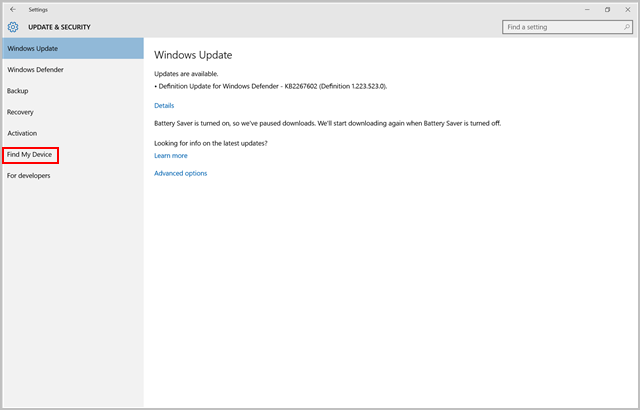Close the Settings window
The height and width of the screenshot is (410, 640).
tap(628, 9)
